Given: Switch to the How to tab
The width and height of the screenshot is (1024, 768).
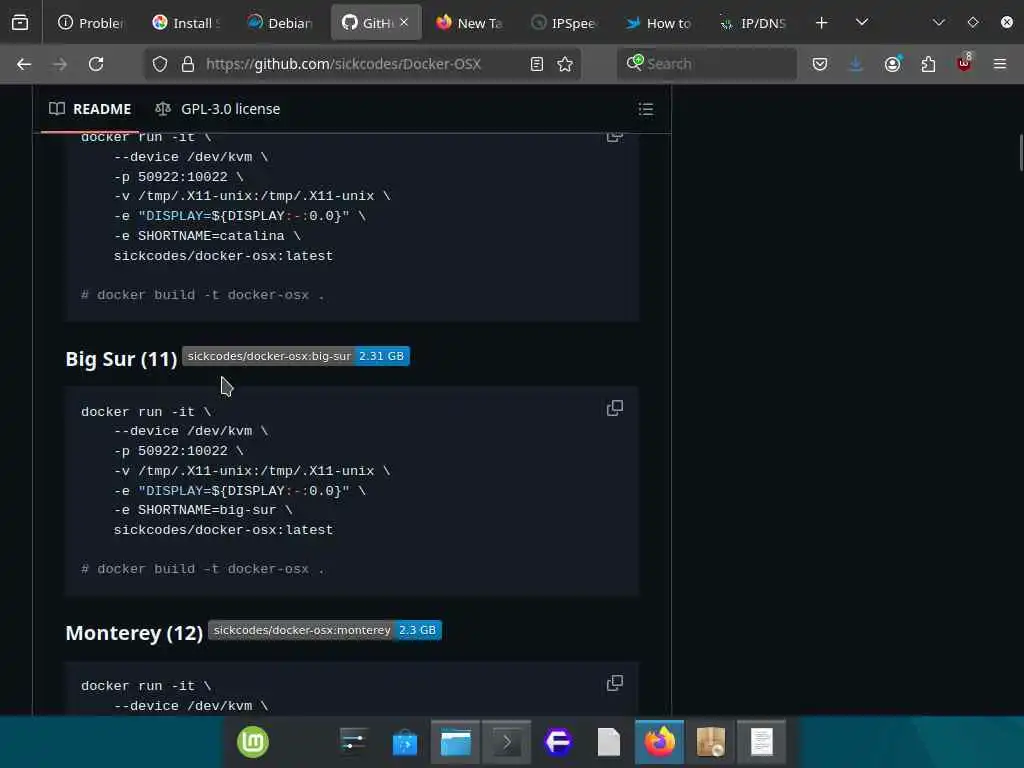Looking at the screenshot, I should (659, 23).
